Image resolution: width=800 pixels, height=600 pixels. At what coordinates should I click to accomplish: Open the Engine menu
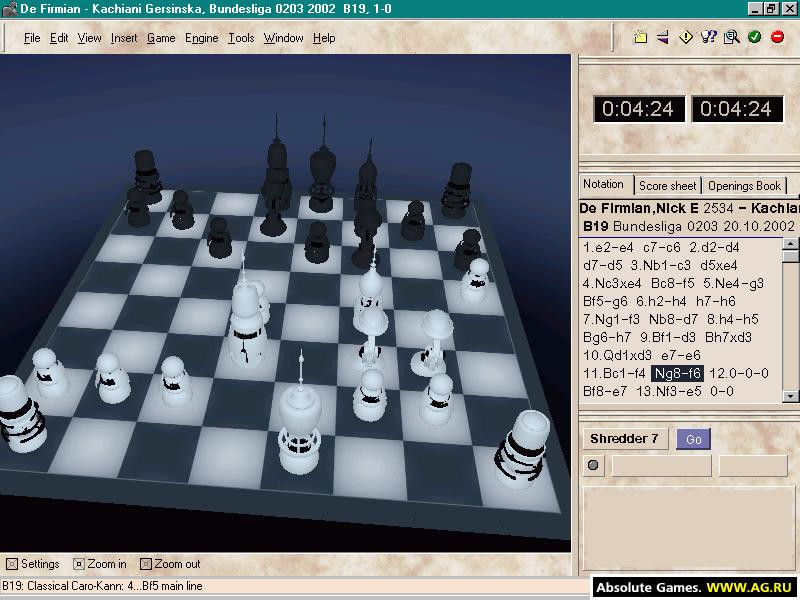[202, 38]
